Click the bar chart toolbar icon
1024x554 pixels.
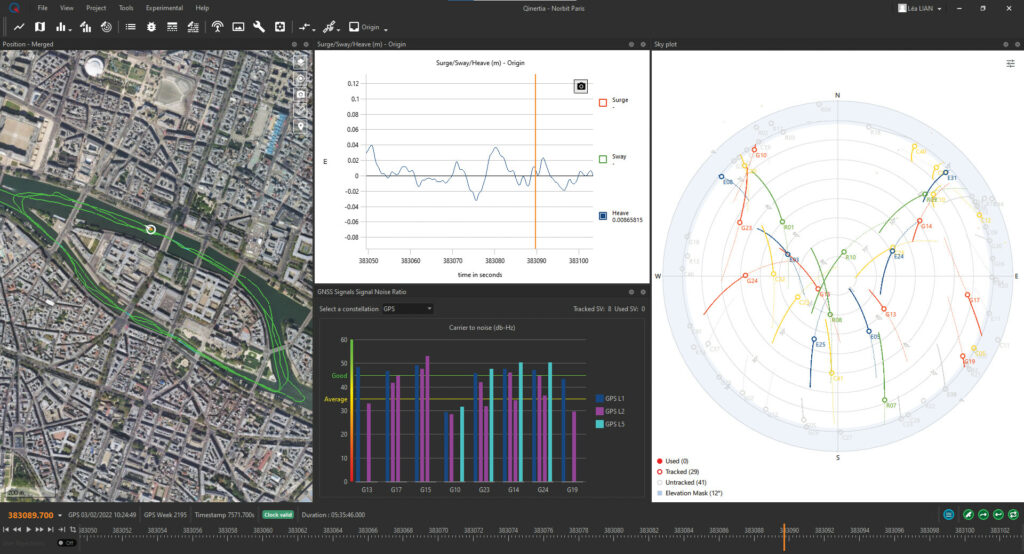tap(61, 27)
